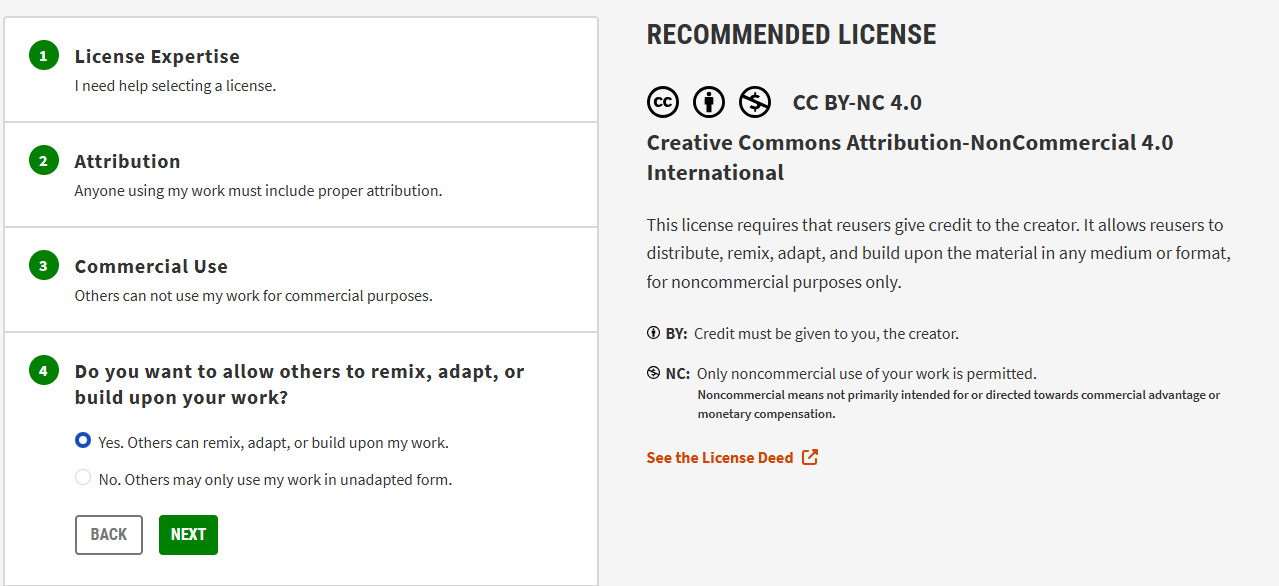Click the NonCommercial crossed-dollar icon

click(x=755, y=102)
